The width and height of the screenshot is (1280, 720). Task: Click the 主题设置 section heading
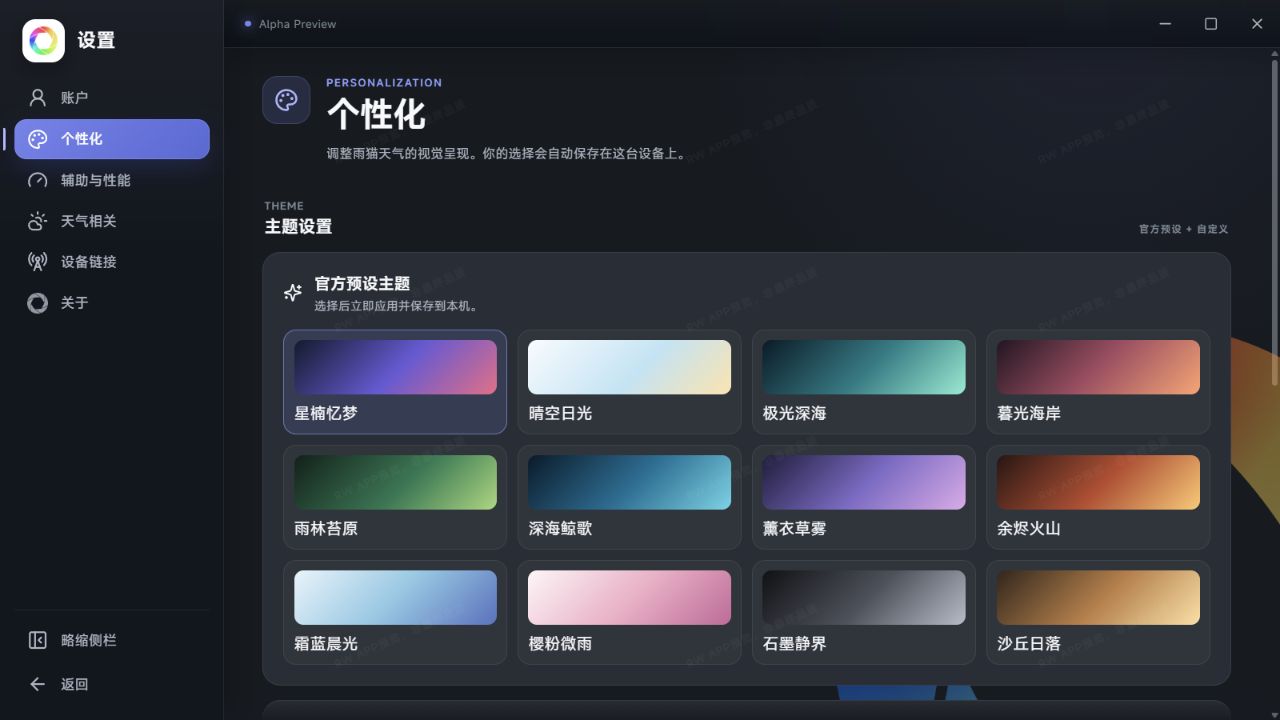(298, 227)
